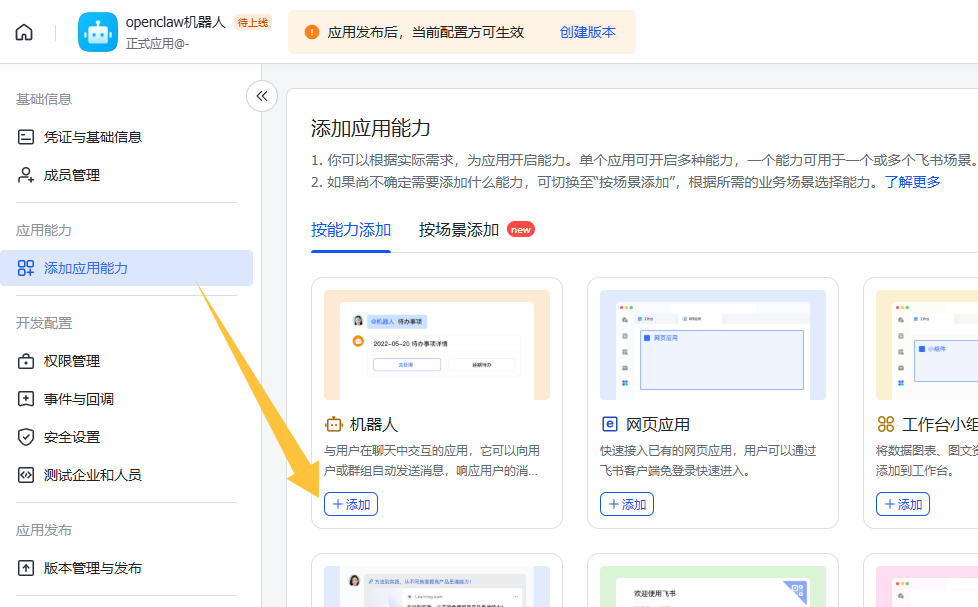
Task: Click the 添加应用能力 grid icon
Action: 24,268
